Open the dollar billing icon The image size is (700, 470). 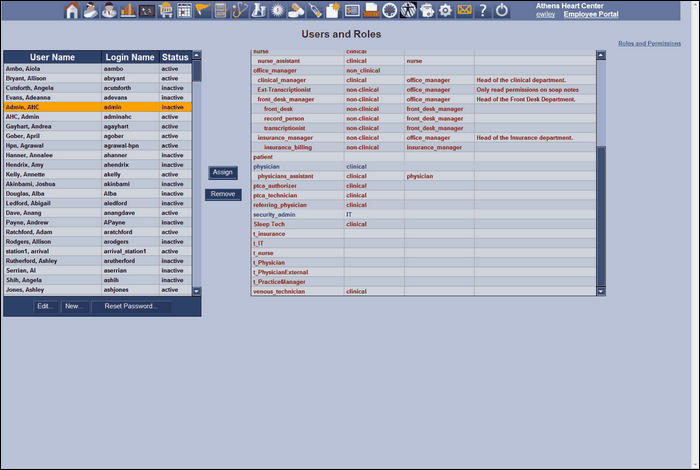pyautogui.click(x=352, y=10)
